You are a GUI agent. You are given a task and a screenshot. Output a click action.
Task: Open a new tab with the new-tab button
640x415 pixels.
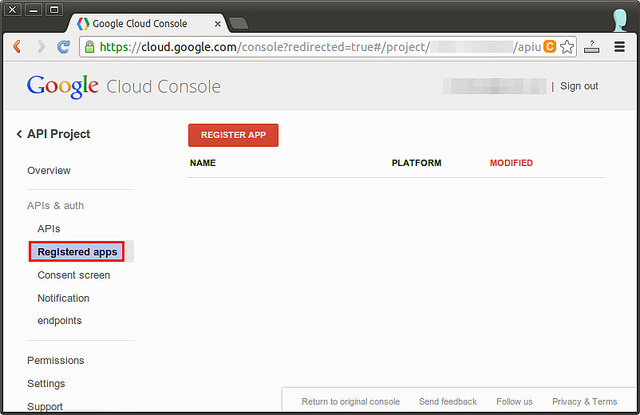(x=238, y=22)
